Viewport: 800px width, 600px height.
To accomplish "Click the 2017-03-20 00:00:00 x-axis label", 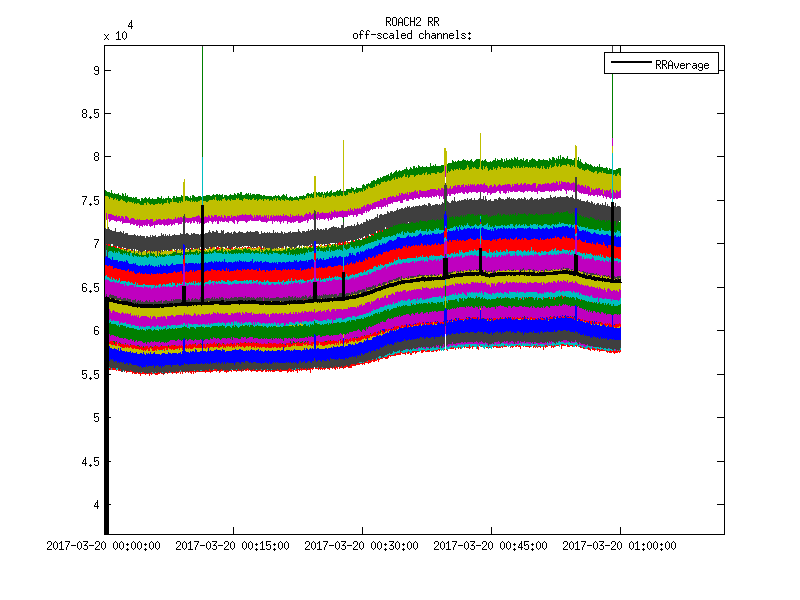I will (x=105, y=546).
